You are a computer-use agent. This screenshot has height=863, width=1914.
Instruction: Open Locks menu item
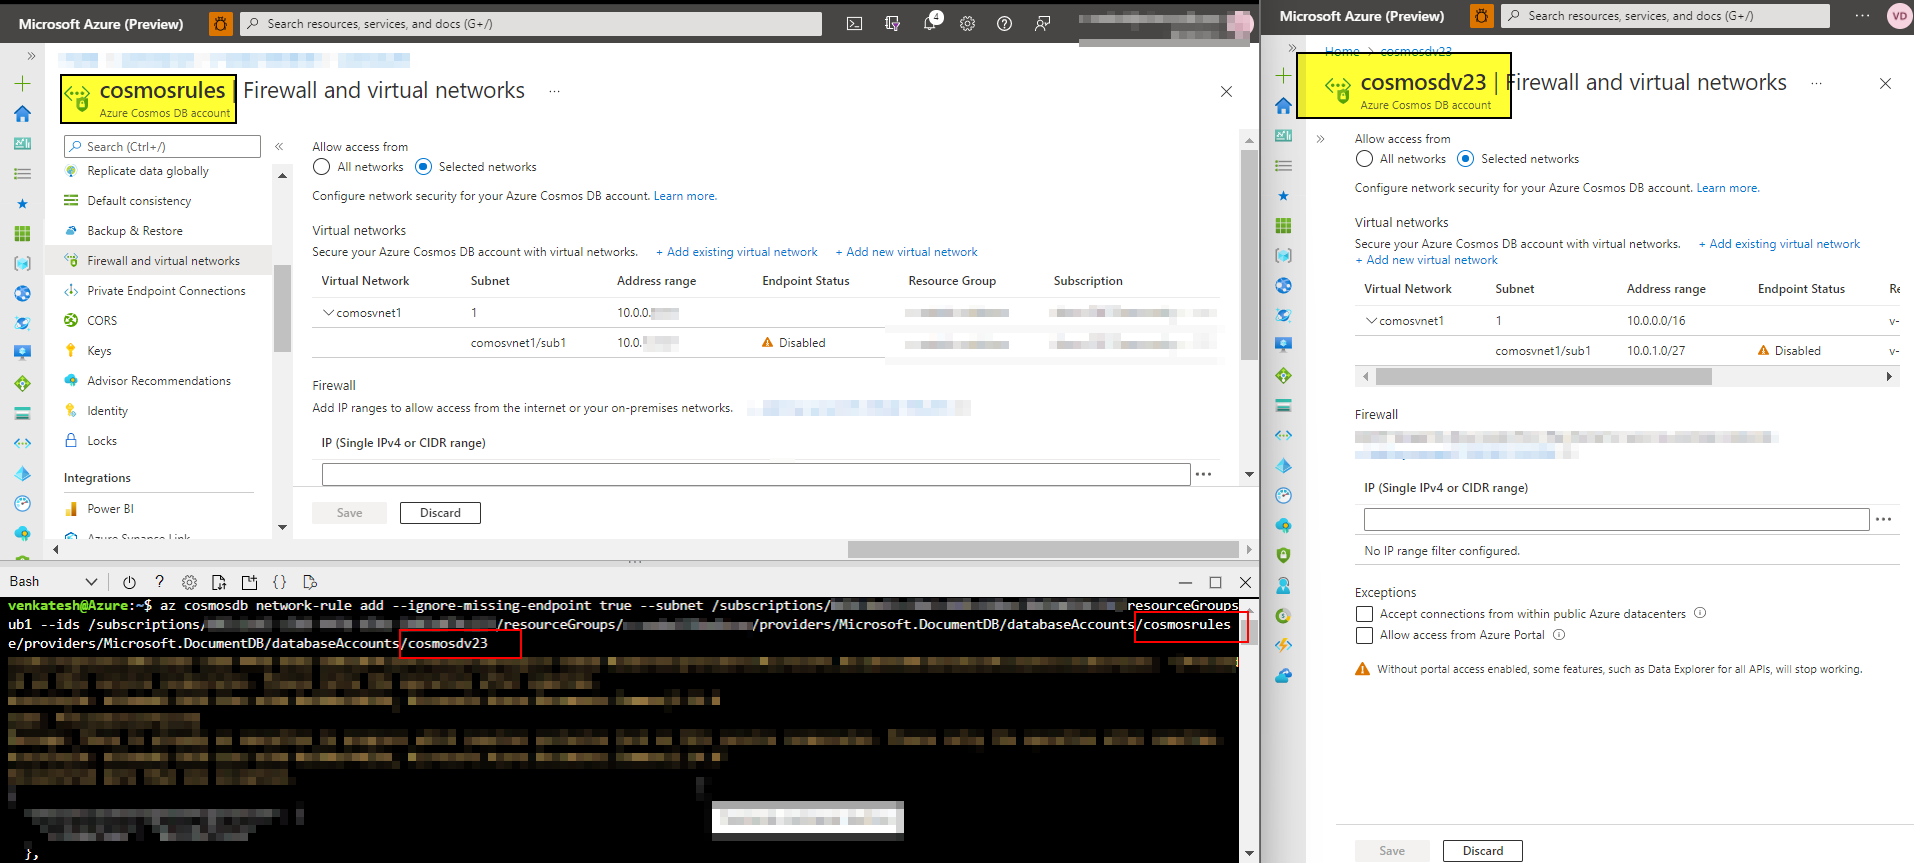(101, 441)
